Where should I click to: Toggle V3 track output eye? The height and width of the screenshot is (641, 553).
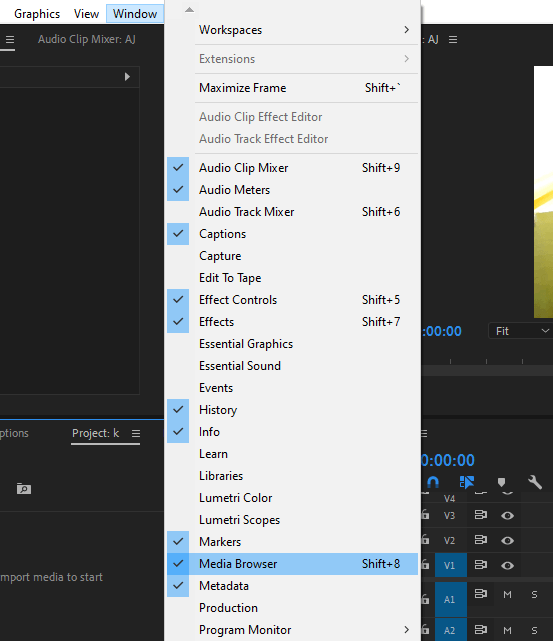[x=507, y=515]
